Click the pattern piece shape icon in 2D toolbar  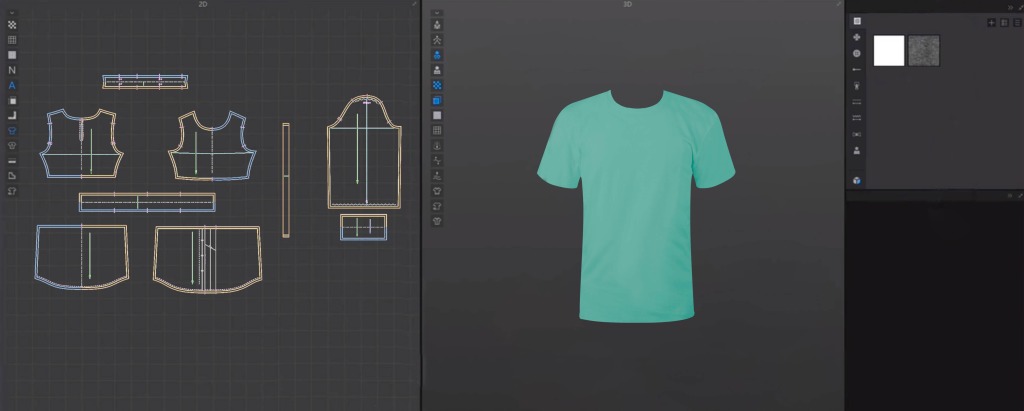pos(12,176)
